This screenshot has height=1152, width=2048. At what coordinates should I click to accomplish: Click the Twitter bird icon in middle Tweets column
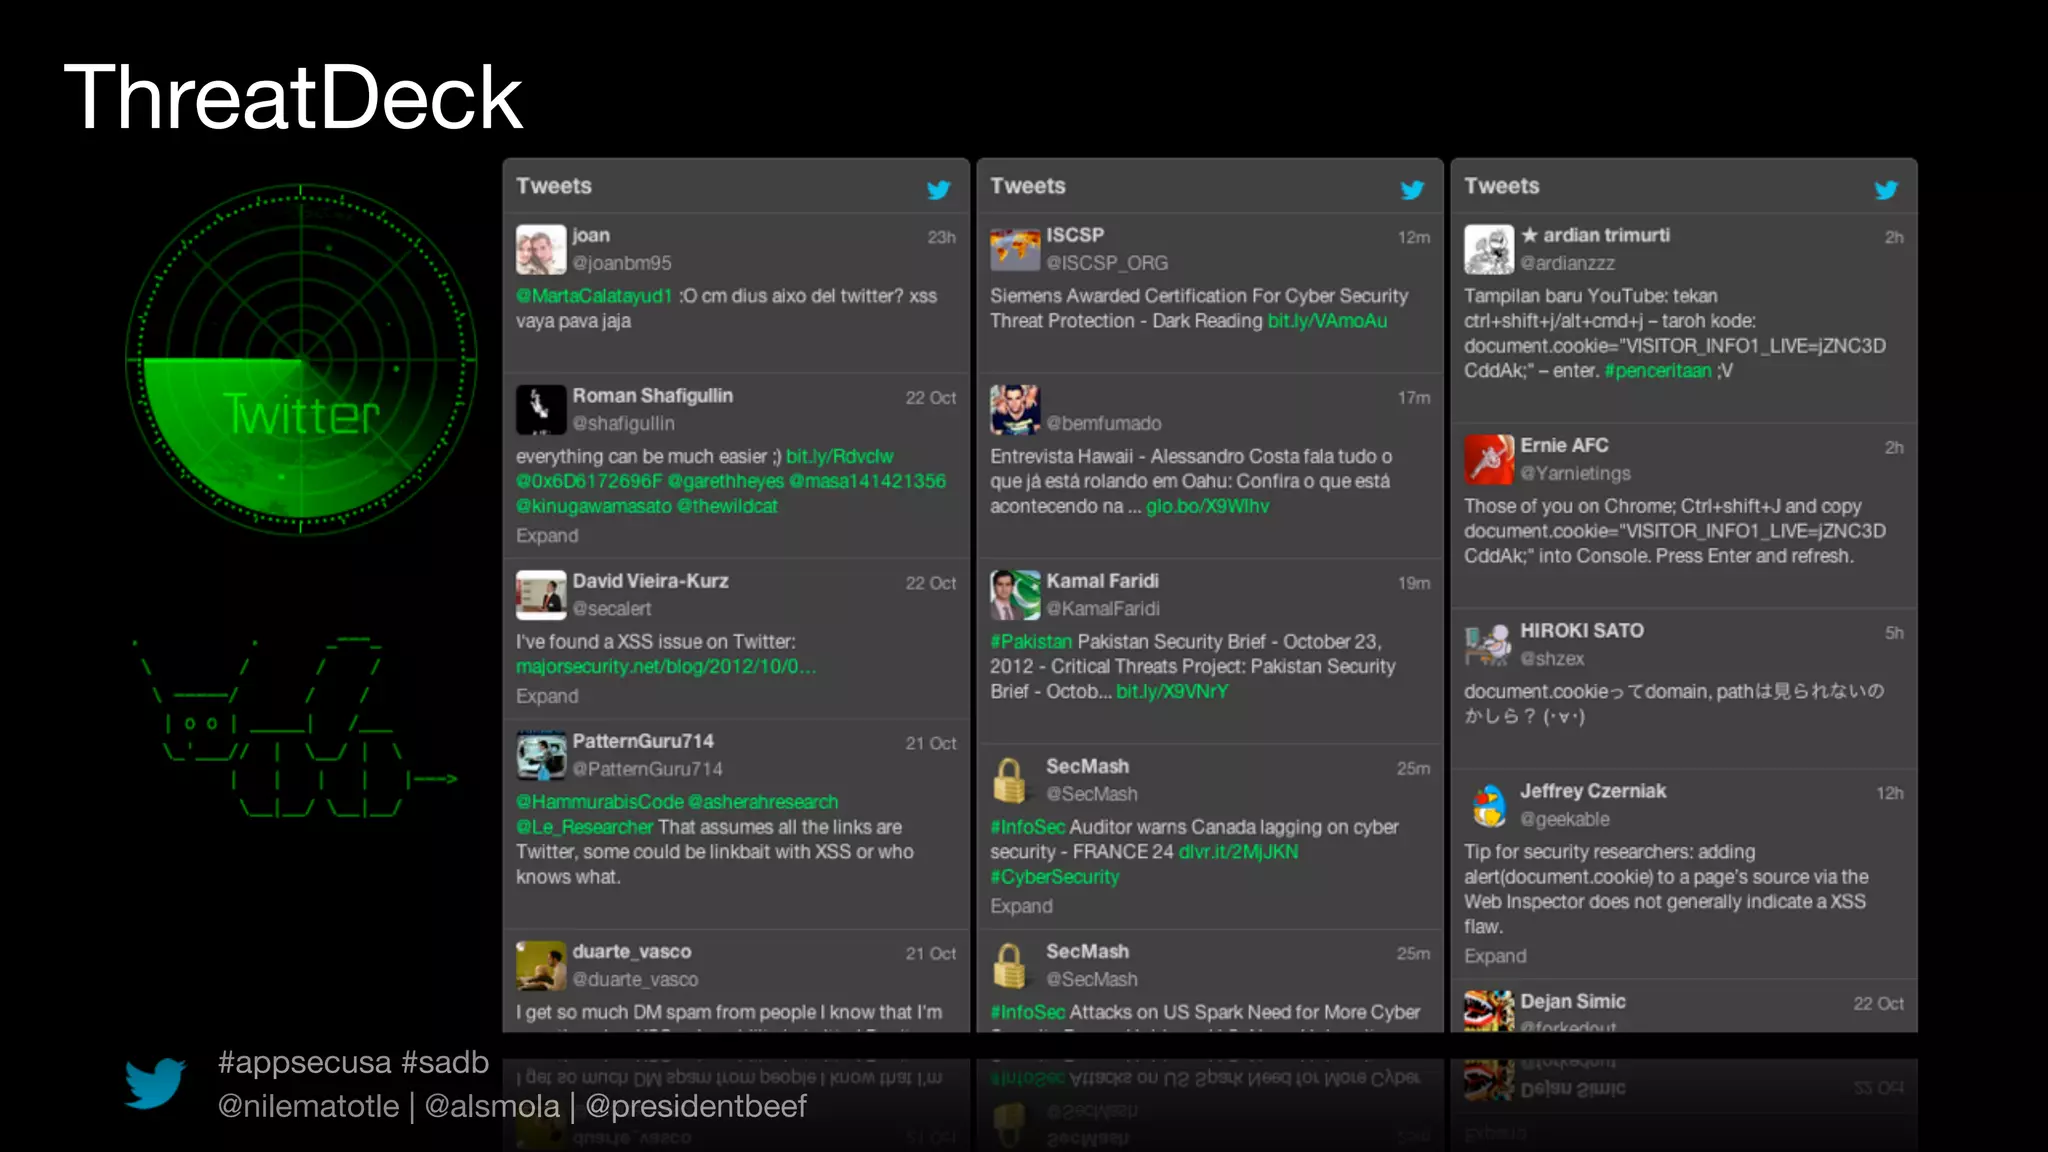[1412, 189]
